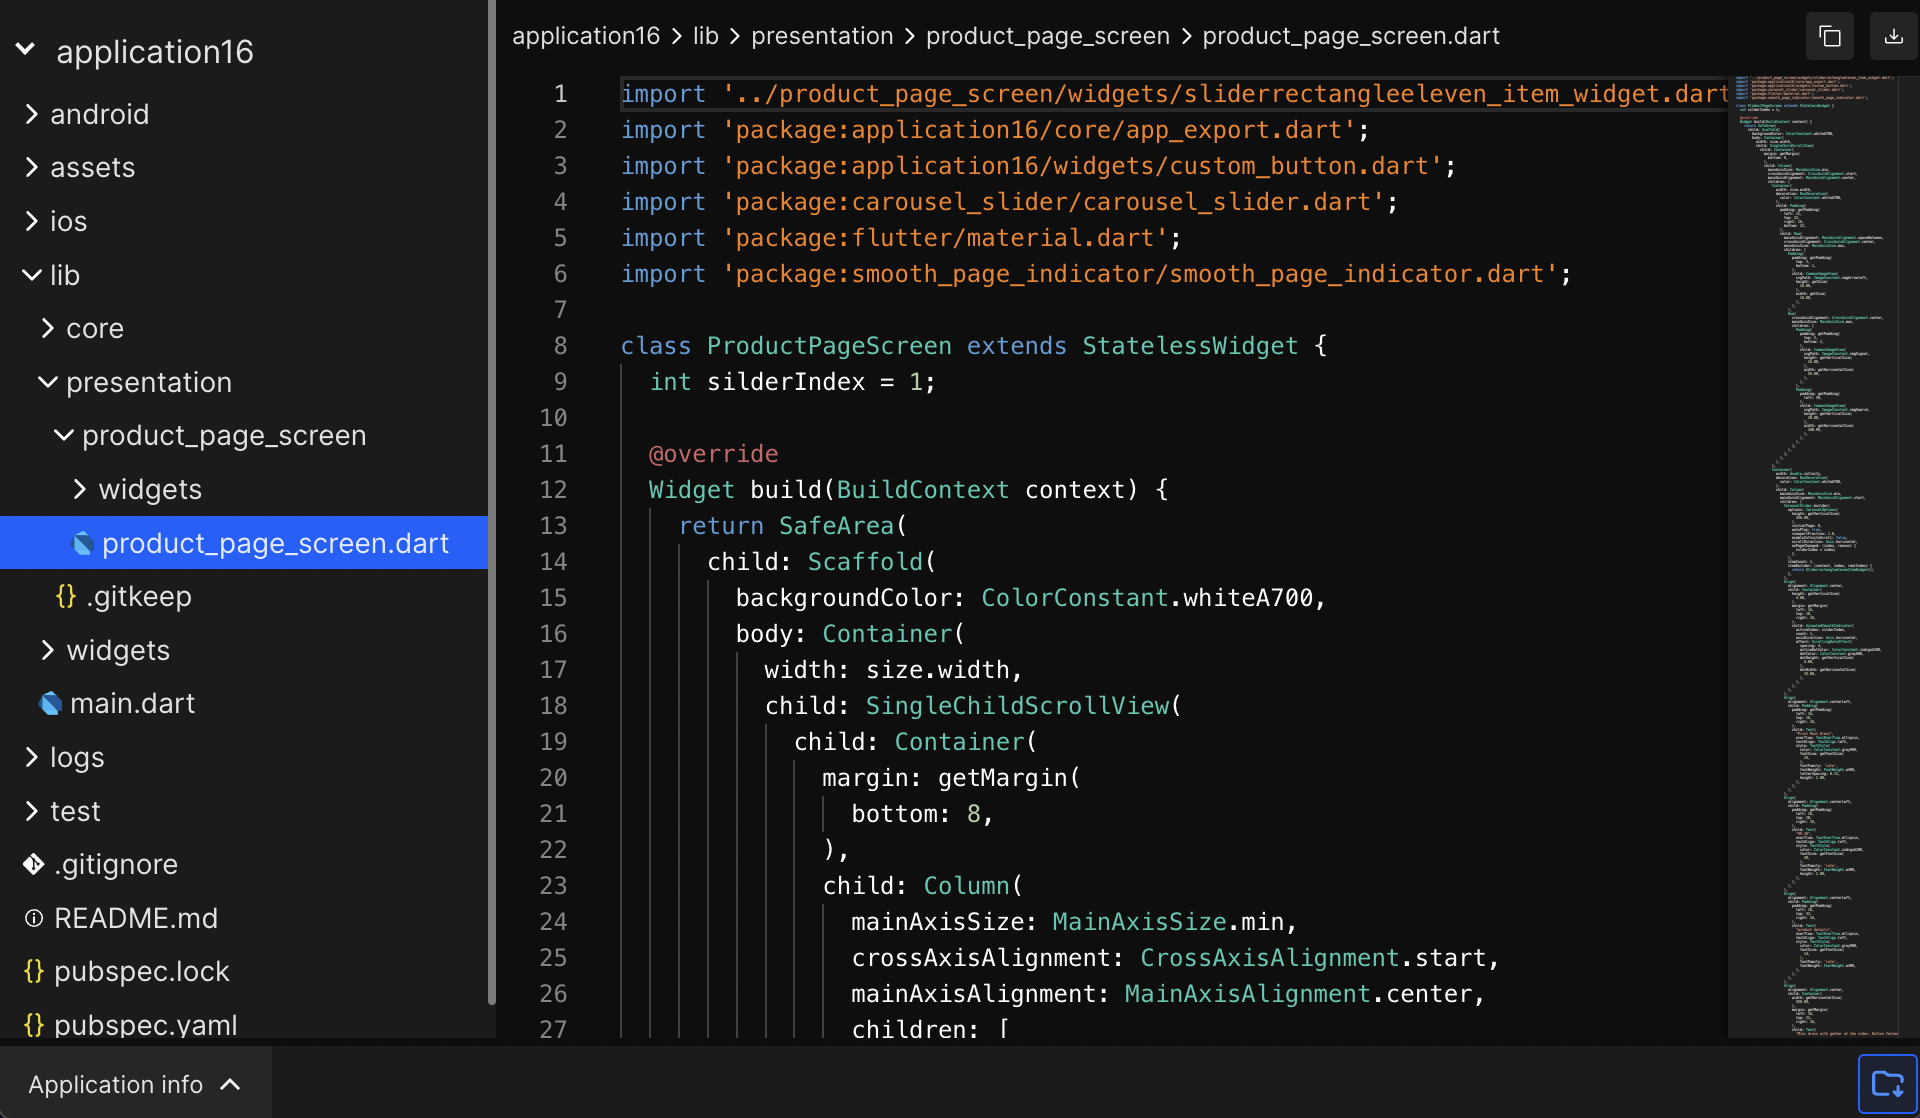Open the .gitignore file
This screenshot has width=1920, height=1118.
116,864
